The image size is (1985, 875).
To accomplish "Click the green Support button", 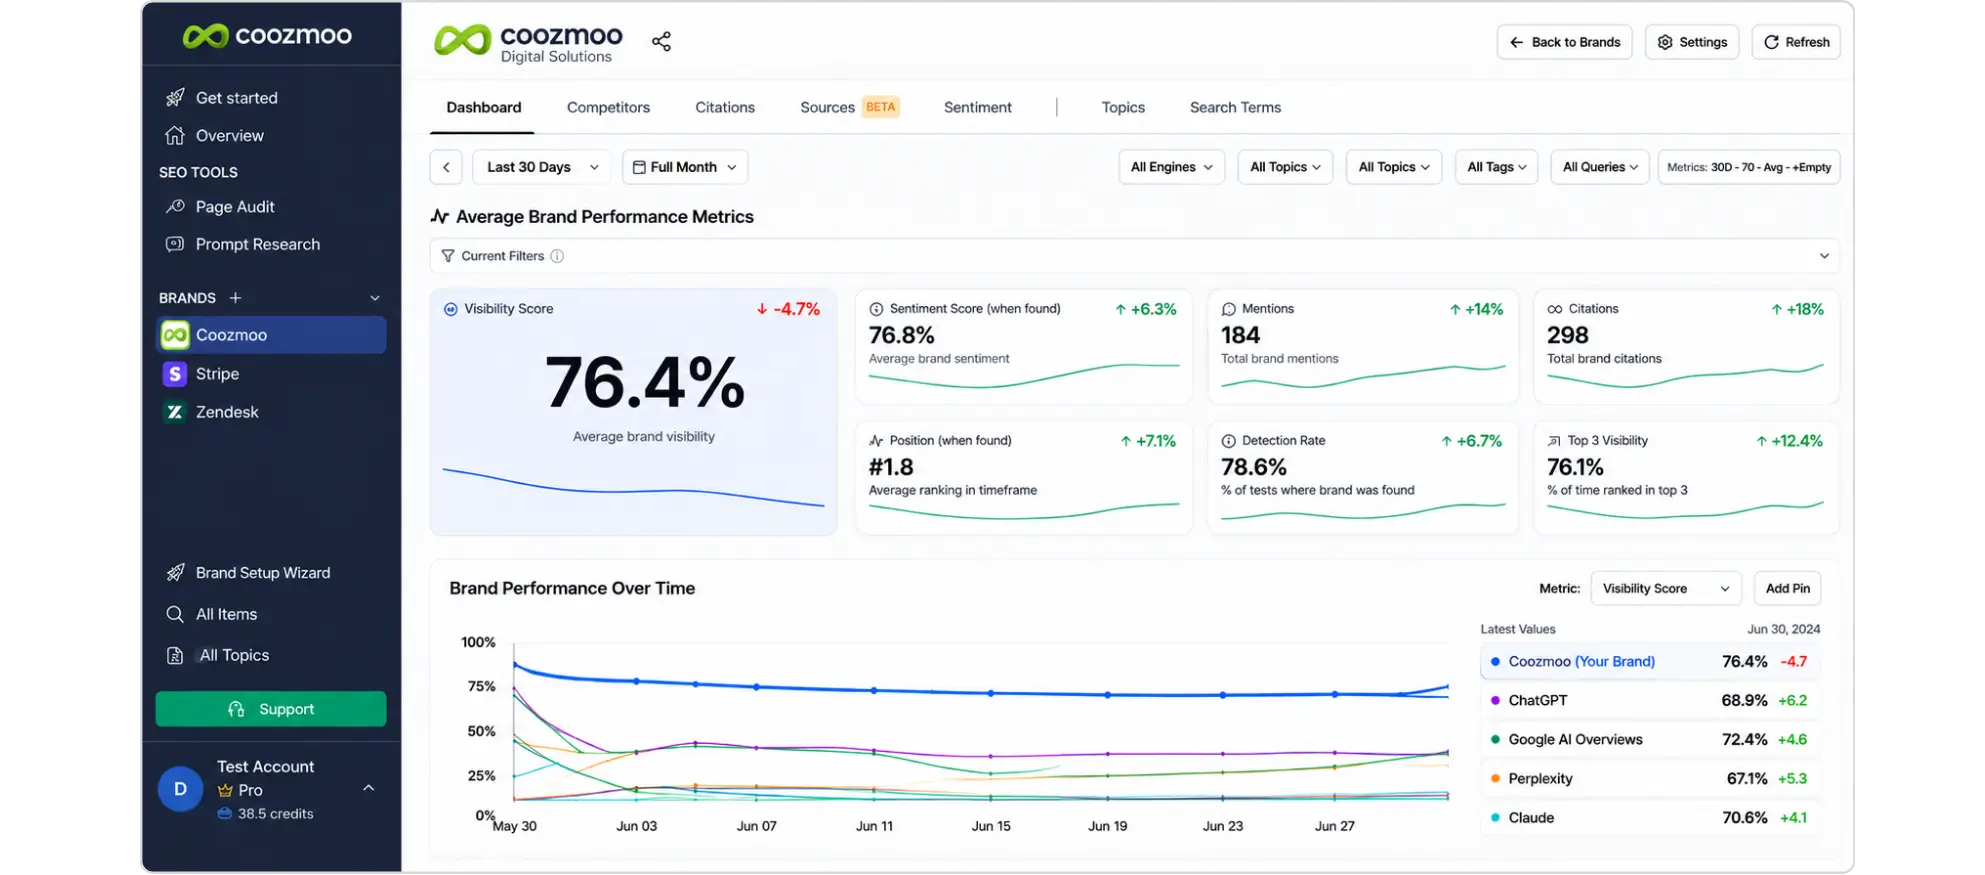I will tap(271, 709).
